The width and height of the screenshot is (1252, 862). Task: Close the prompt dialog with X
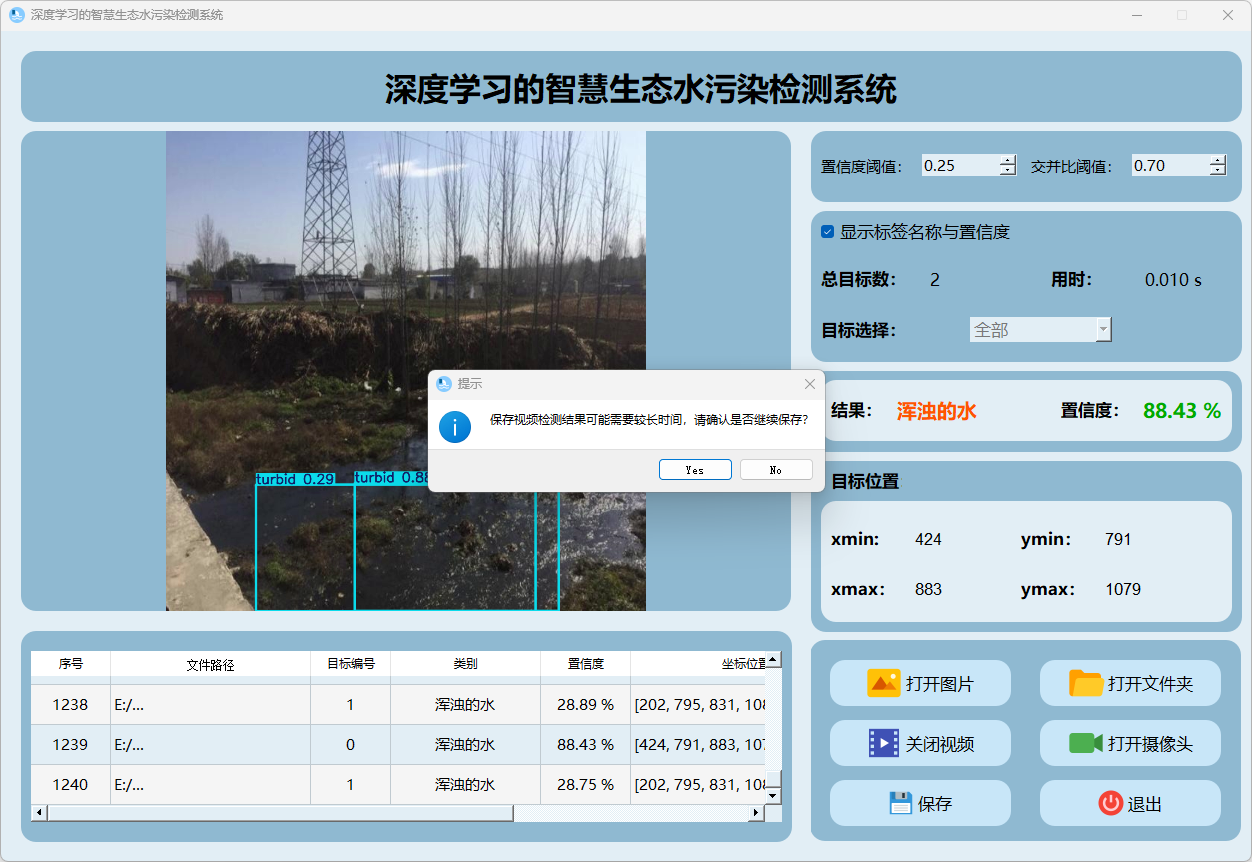coord(809,384)
